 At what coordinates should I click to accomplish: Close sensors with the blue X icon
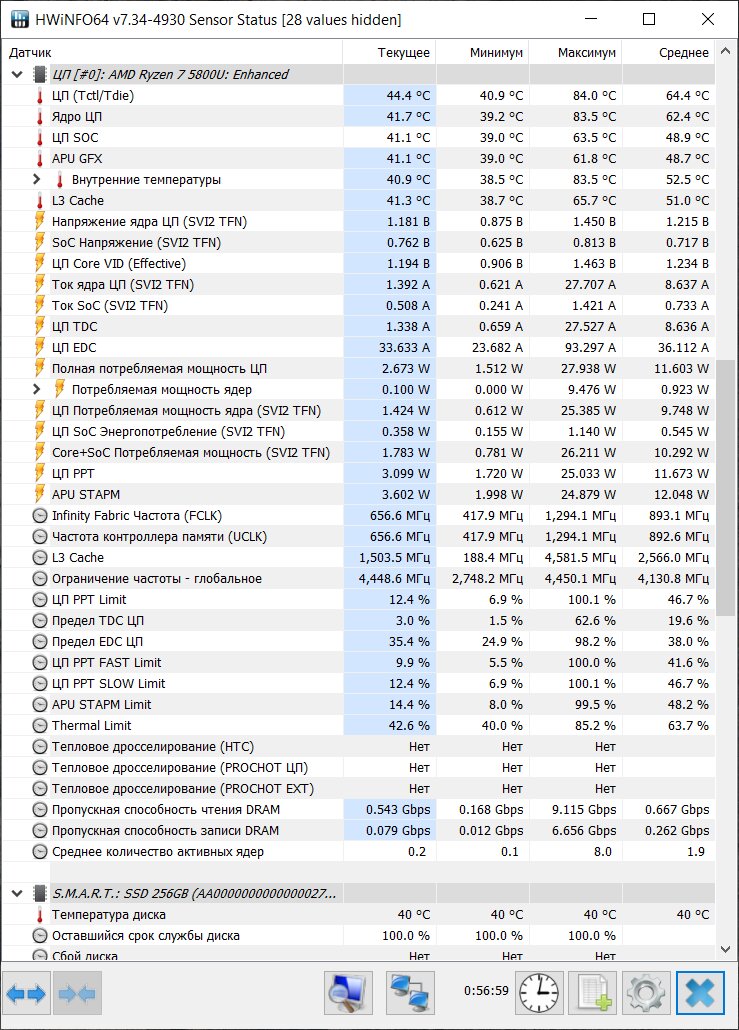point(700,993)
